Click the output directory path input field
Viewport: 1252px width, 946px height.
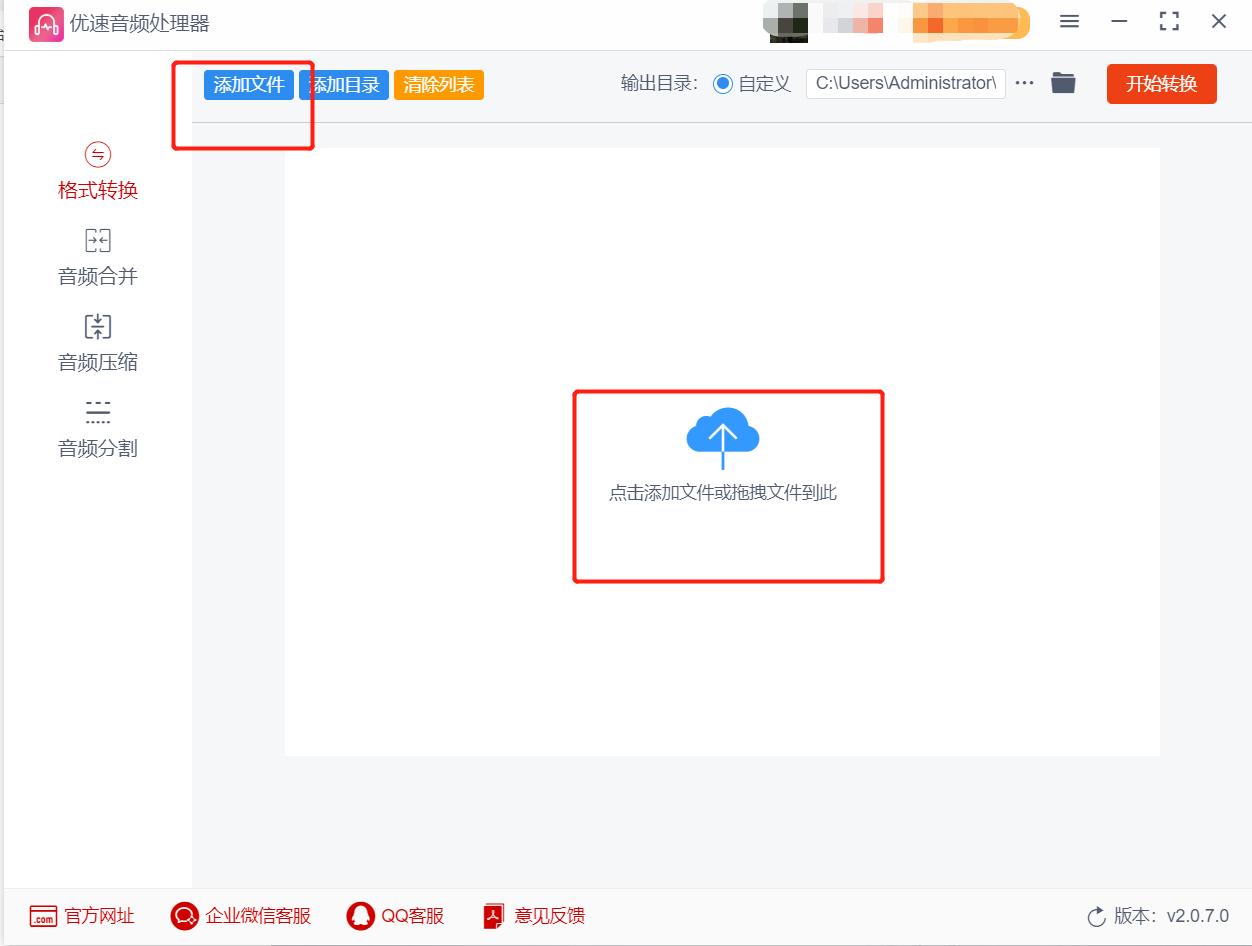pos(905,84)
